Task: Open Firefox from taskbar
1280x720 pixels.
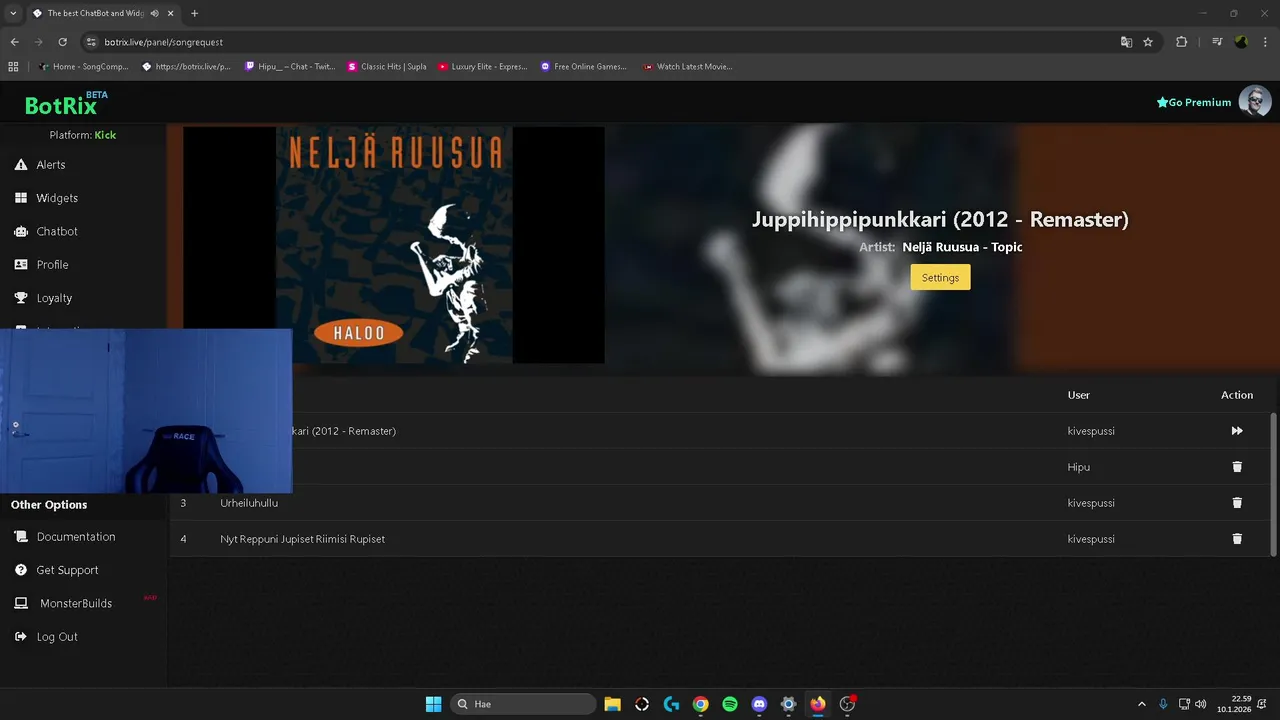Action: coord(818,704)
